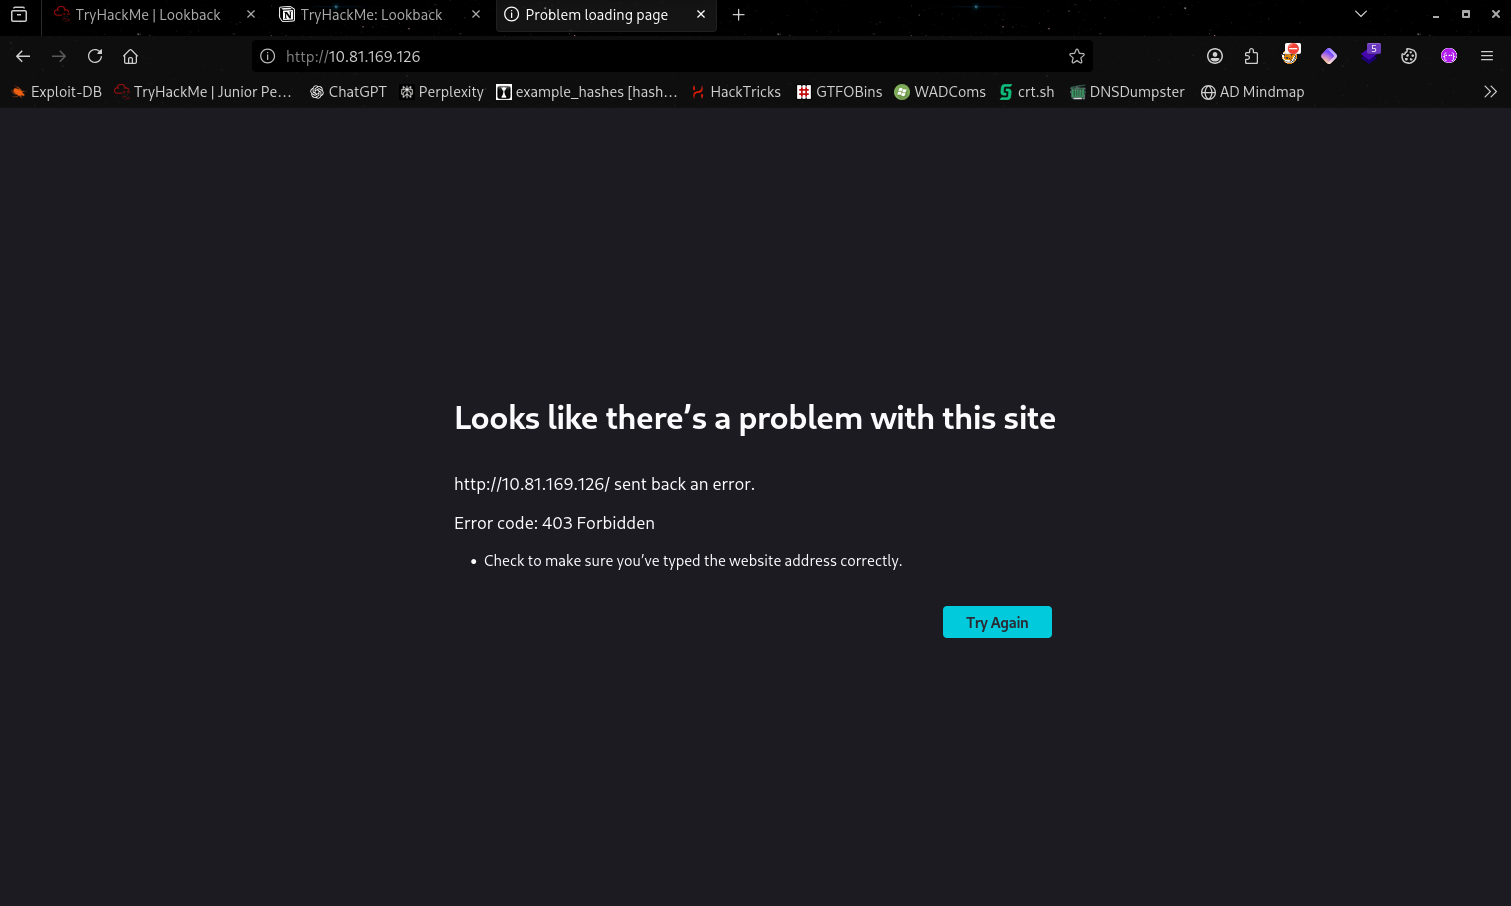
Task: Click the address bar URL field
Action: coord(660,56)
